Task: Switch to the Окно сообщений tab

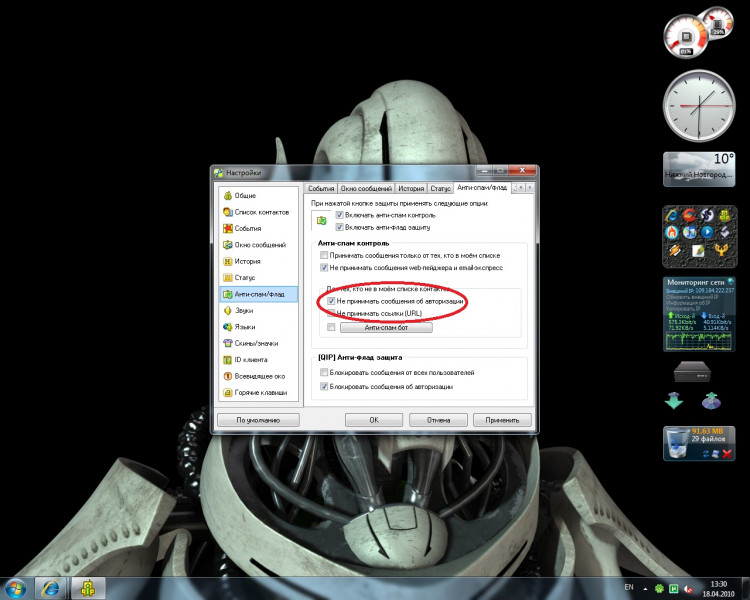Action: tap(366, 188)
